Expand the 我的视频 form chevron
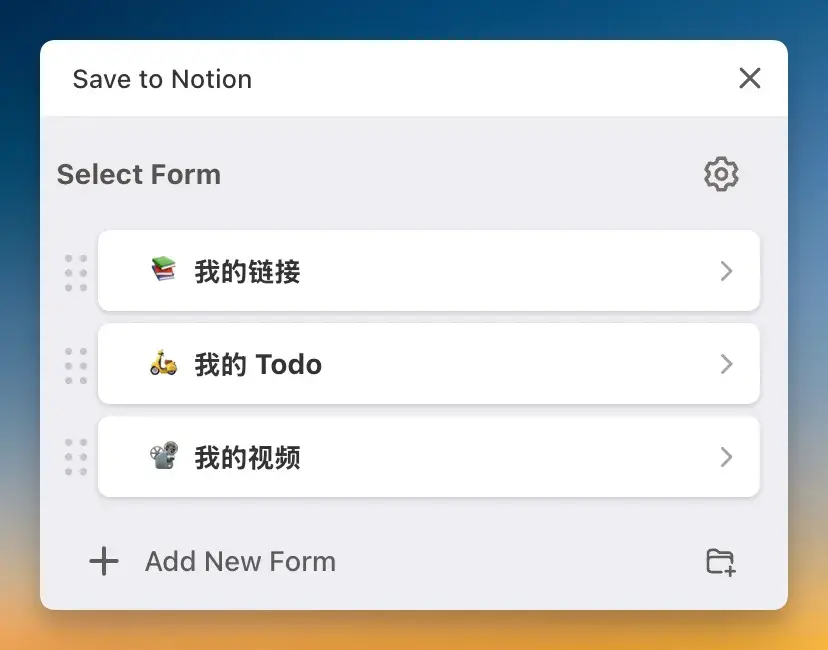 pos(727,457)
